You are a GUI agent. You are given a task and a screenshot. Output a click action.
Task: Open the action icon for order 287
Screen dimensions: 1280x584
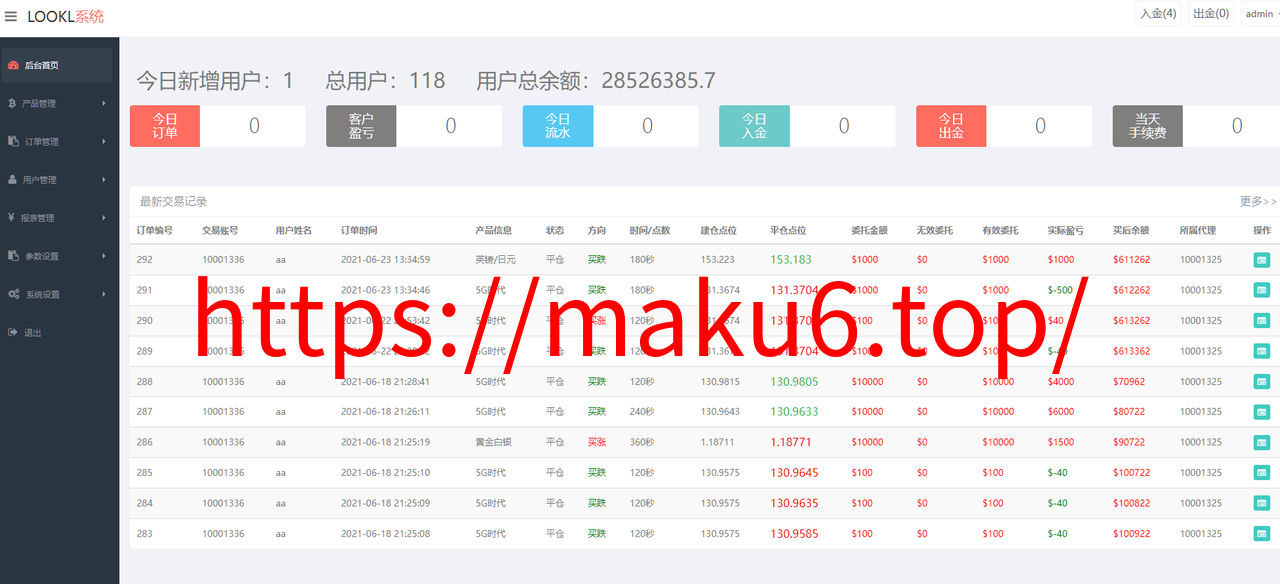[1261, 412]
